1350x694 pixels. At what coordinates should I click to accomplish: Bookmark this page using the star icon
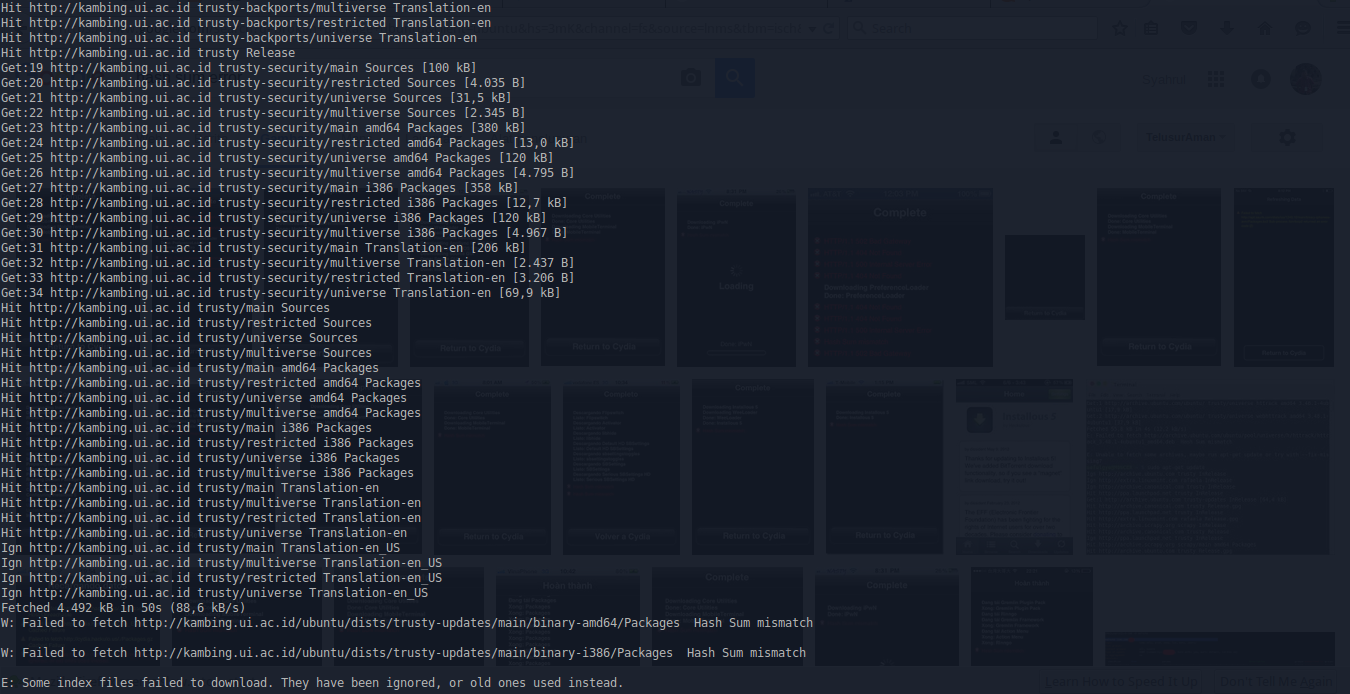(x=1120, y=28)
